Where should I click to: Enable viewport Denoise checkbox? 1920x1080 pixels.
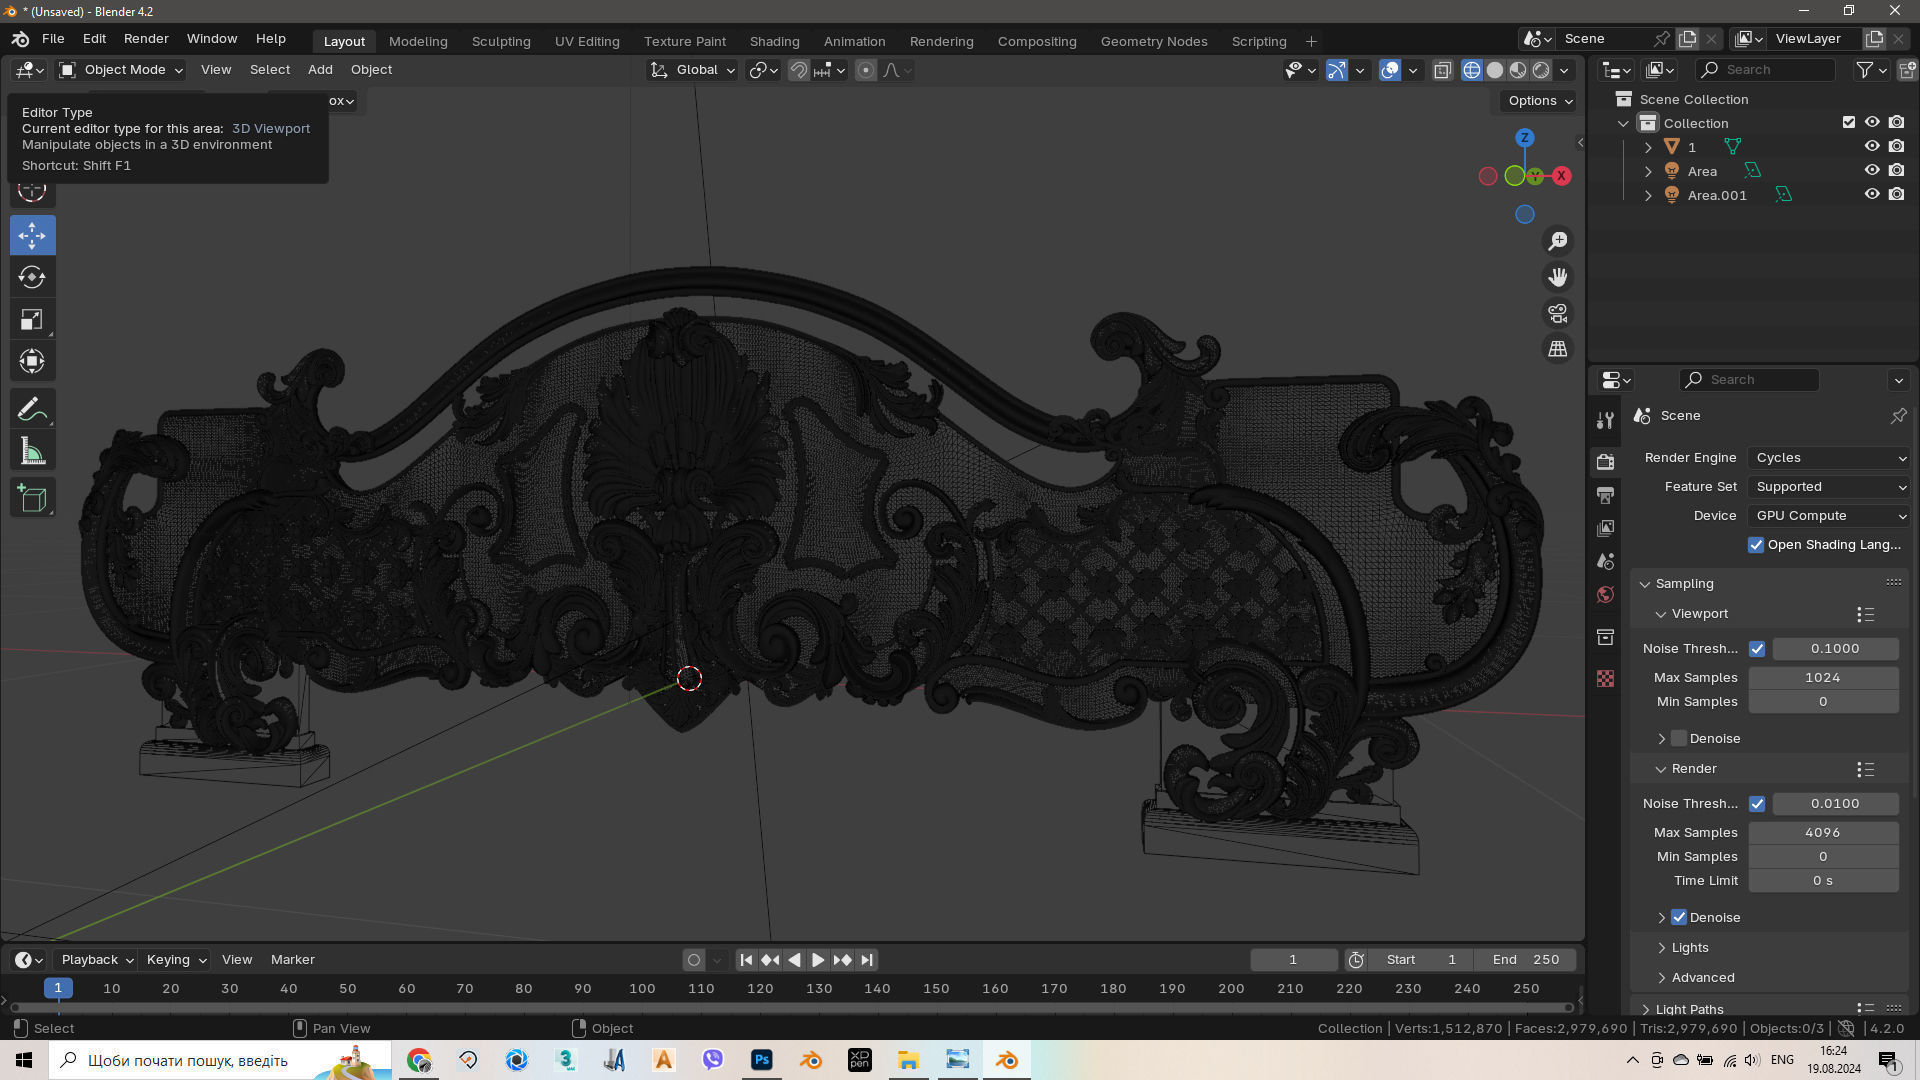click(1679, 738)
